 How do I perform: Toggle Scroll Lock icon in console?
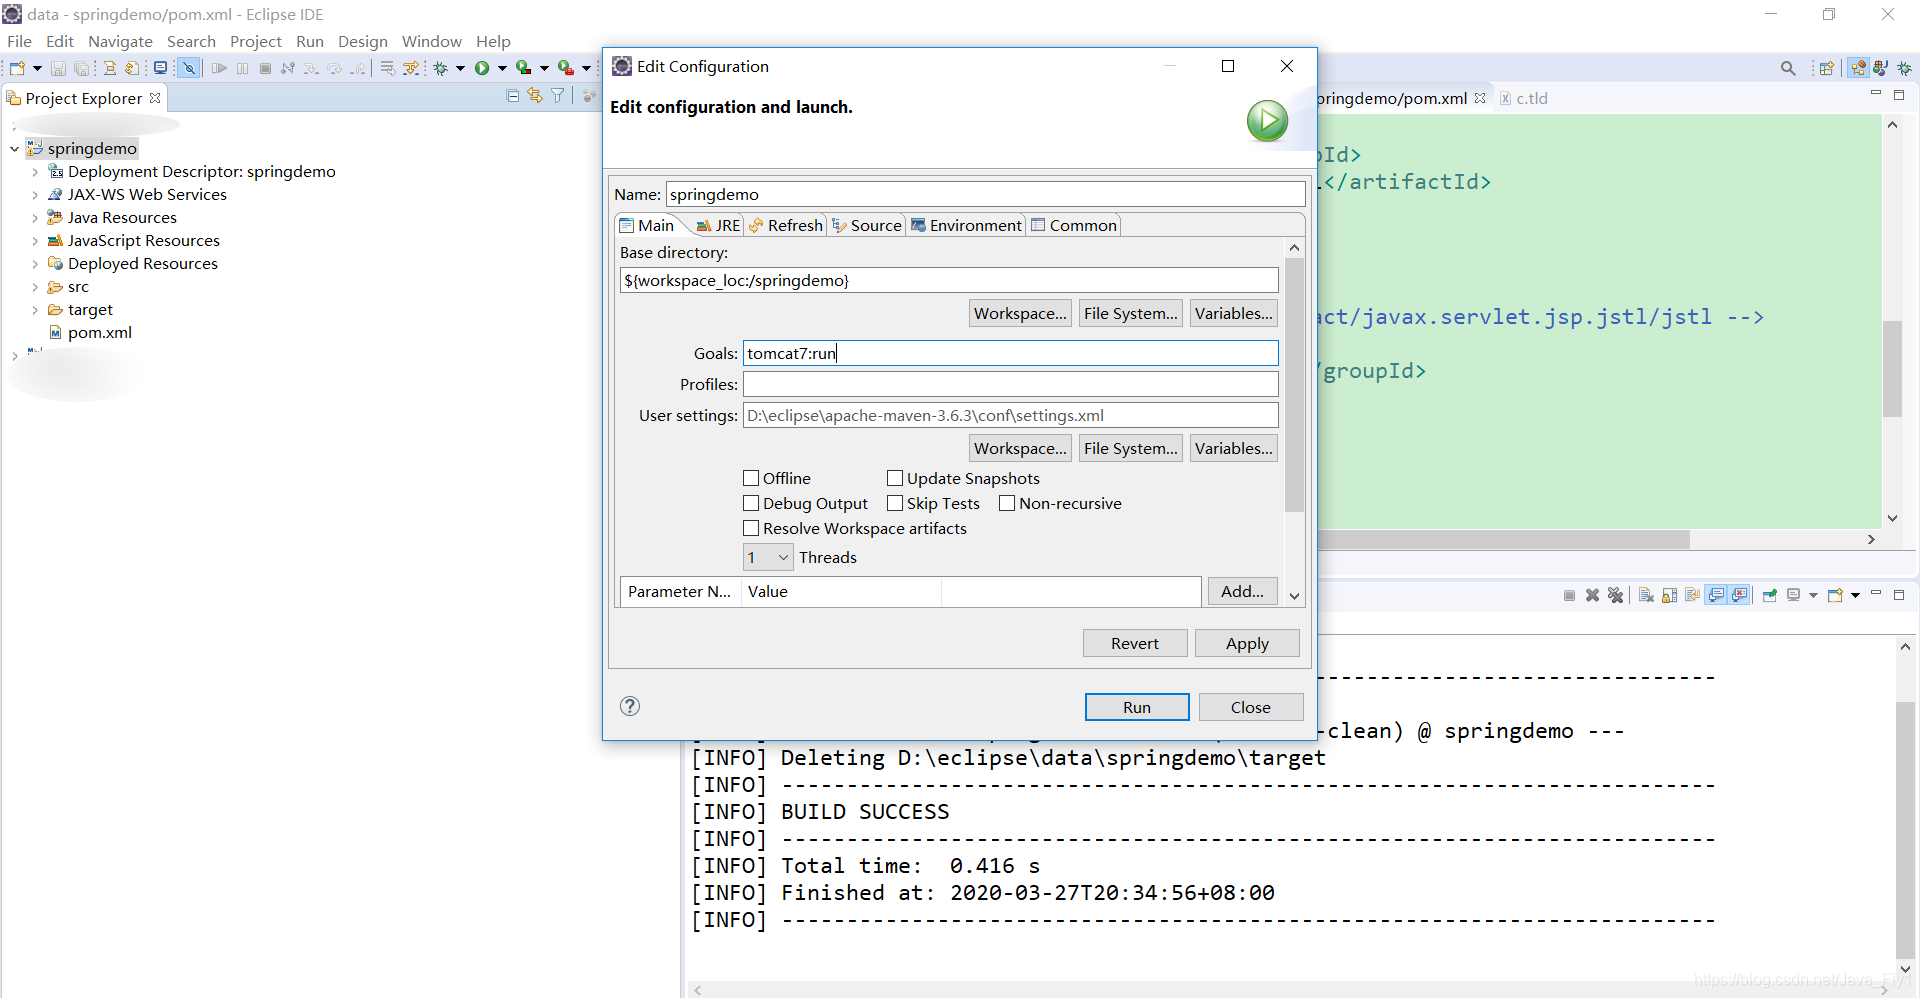1669,595
